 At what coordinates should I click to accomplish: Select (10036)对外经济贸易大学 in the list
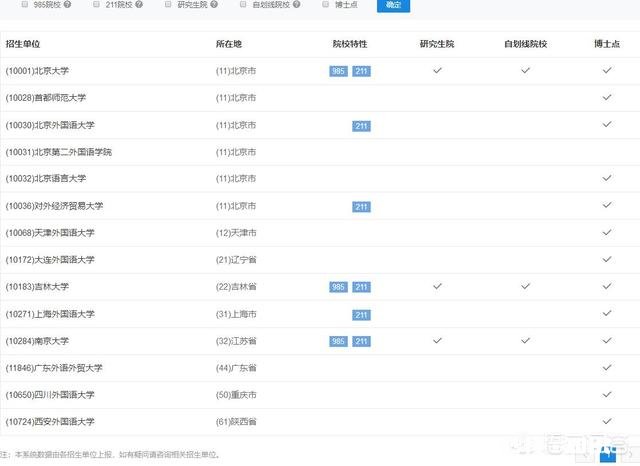(x=54, y=206)
